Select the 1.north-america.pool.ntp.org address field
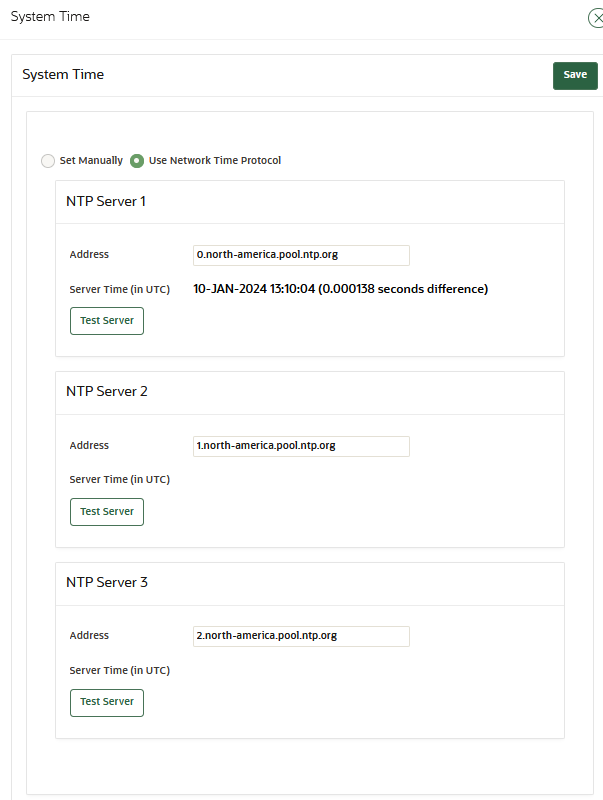Viewport: 603px width, 800px height. coord(301,446)
